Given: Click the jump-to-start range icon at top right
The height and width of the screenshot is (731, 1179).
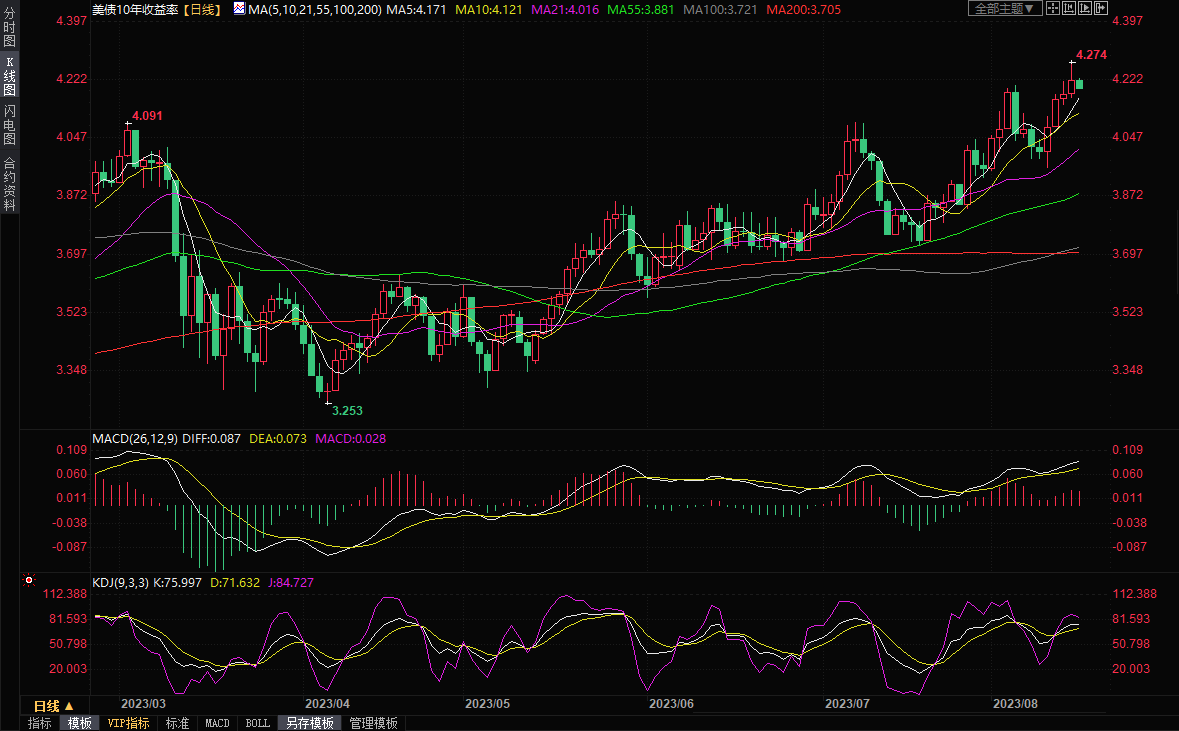Looking at the screenshot, I should 1068,8.
